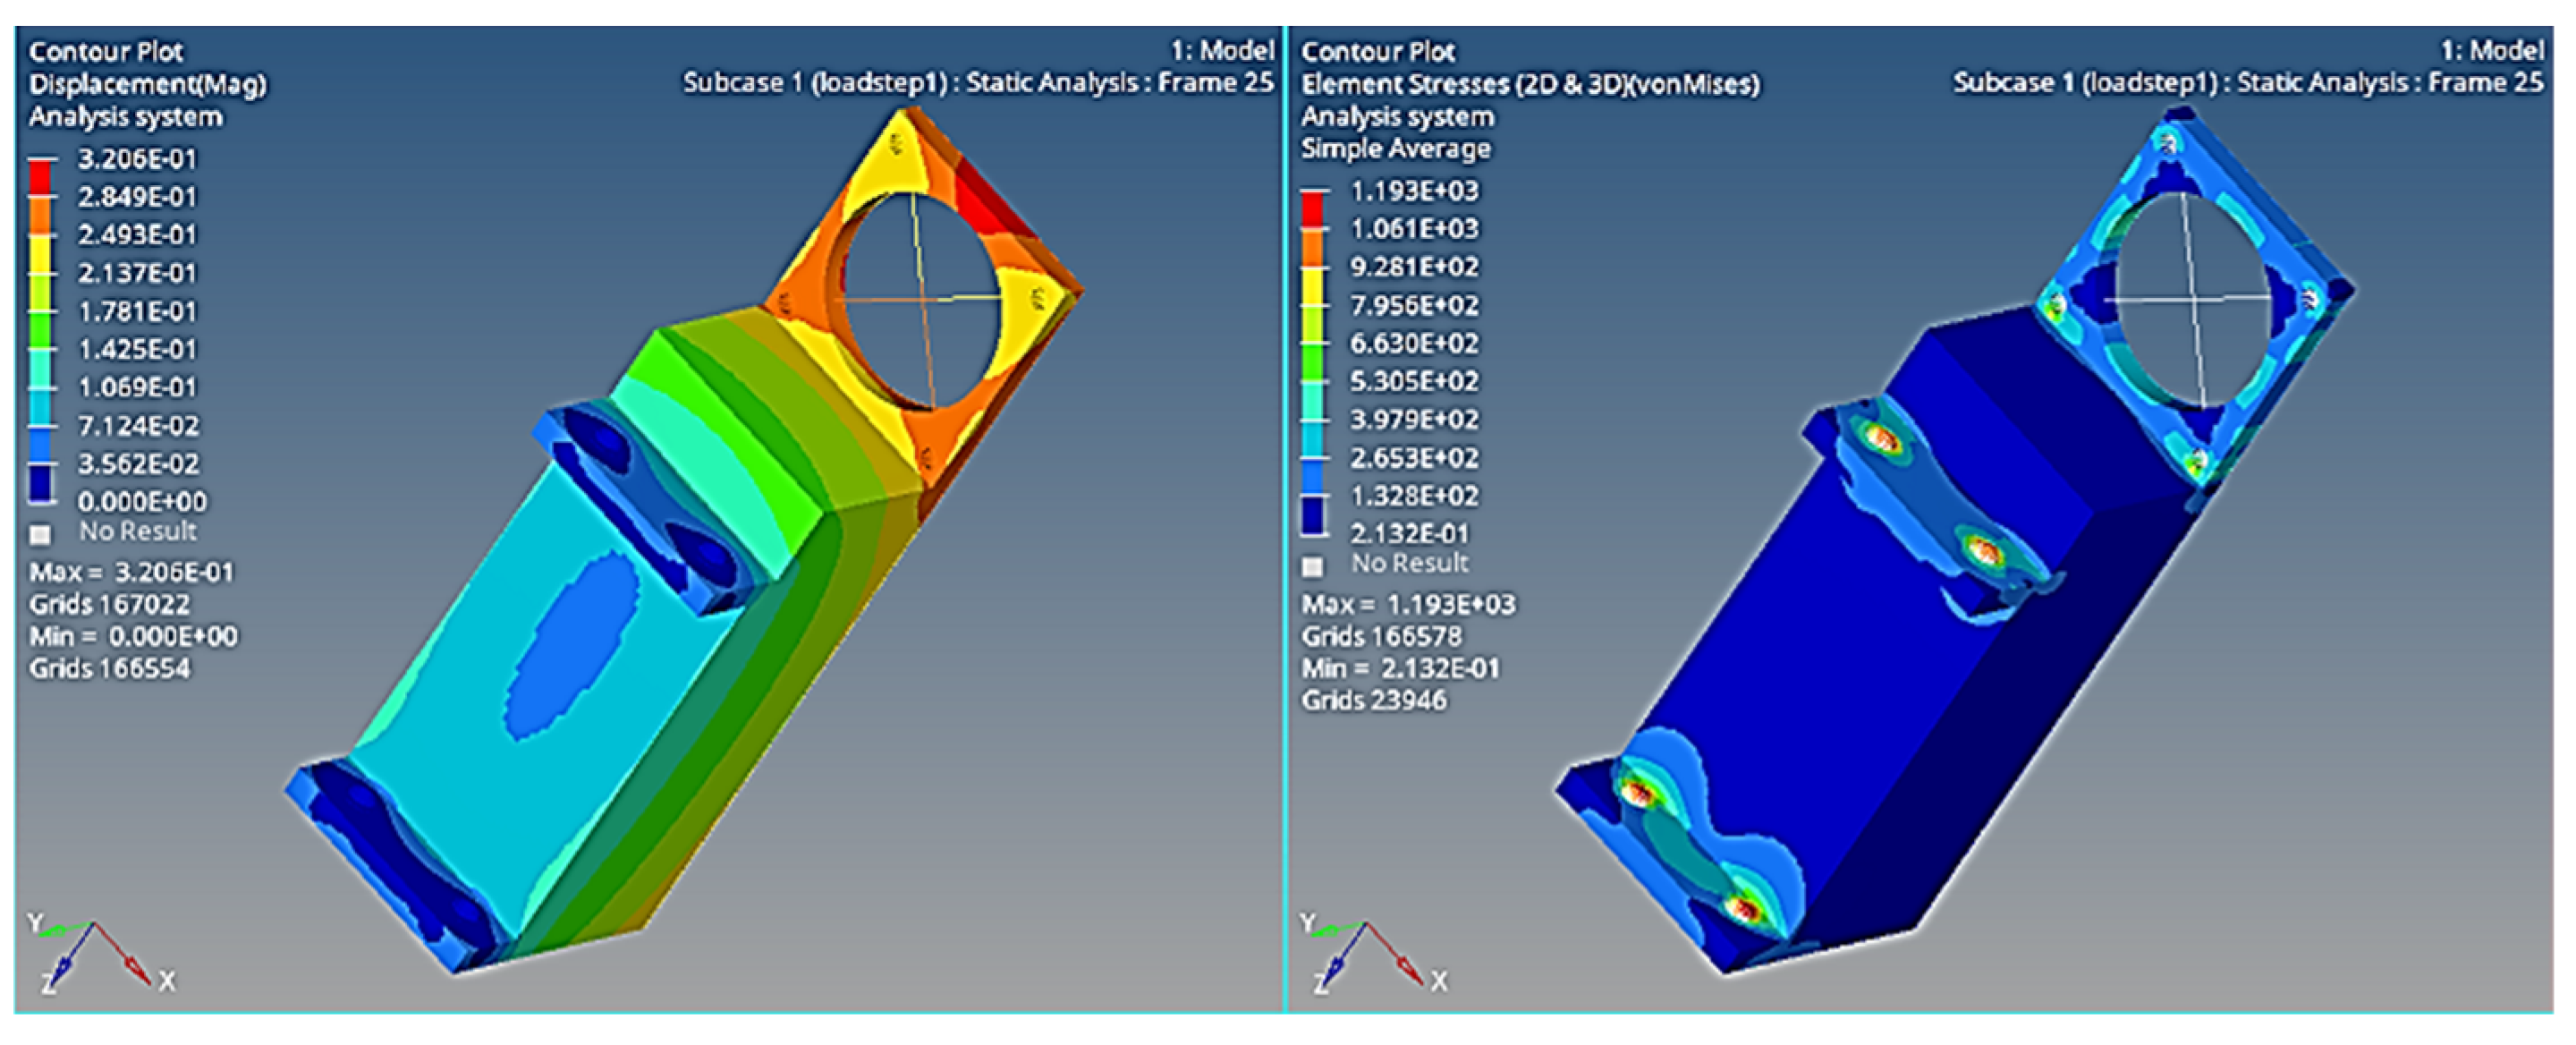Click the legend value 7.124E-02
Image resolution: width=2576 pixels, height=1045 pixels.
pos(139,426)
